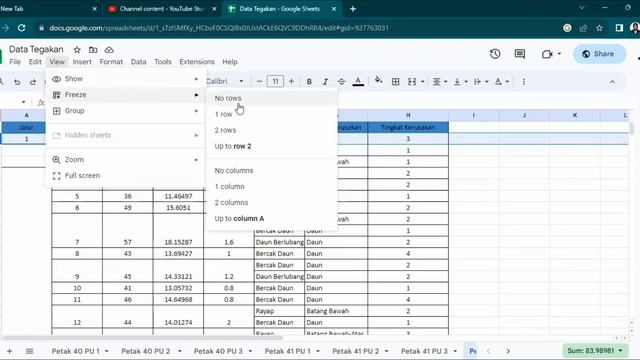The height and width of the screenshot is (360, 640).
Task: Apply strikethrough formatting
Action: click(x=341, y=82)
